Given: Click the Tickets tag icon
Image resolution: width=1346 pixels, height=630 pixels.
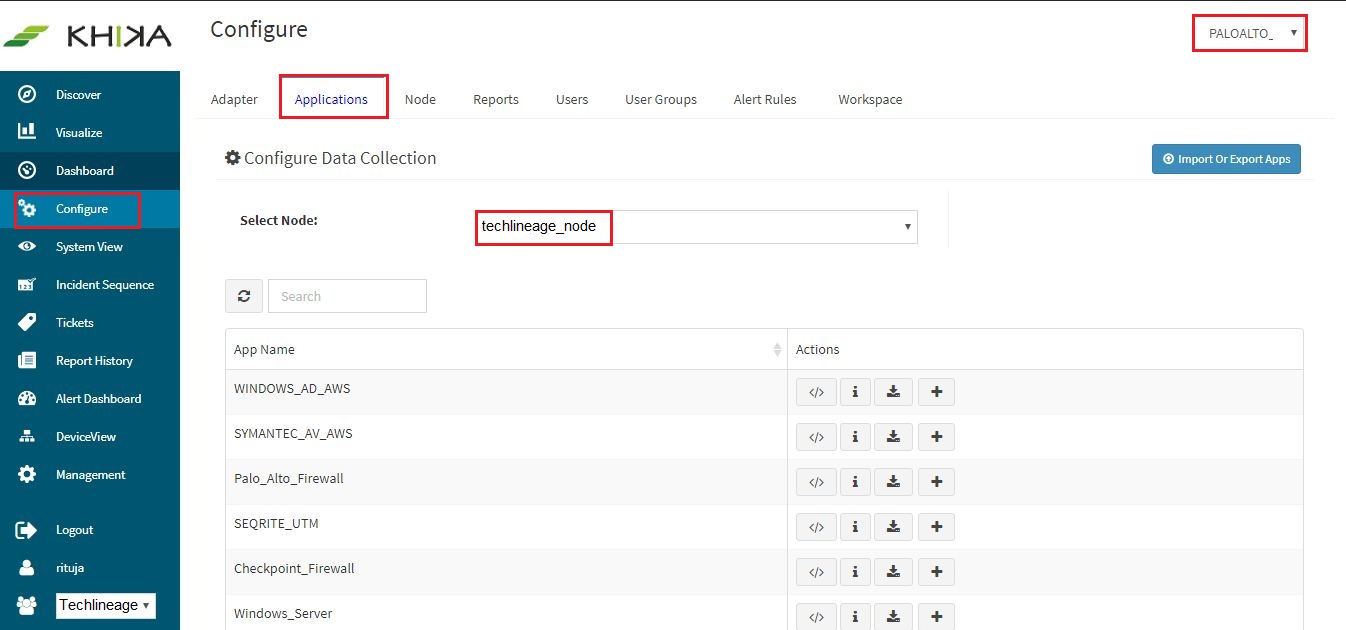Looking at the screenshot, I should click(x=28, y=323).
